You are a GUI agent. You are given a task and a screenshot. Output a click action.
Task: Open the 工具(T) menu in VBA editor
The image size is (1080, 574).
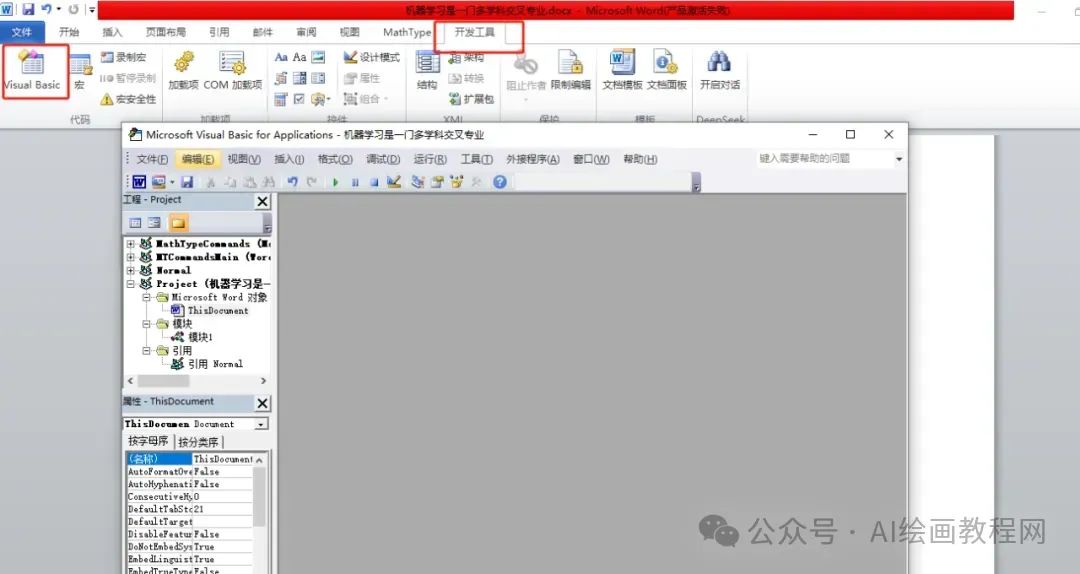point(477,159)
